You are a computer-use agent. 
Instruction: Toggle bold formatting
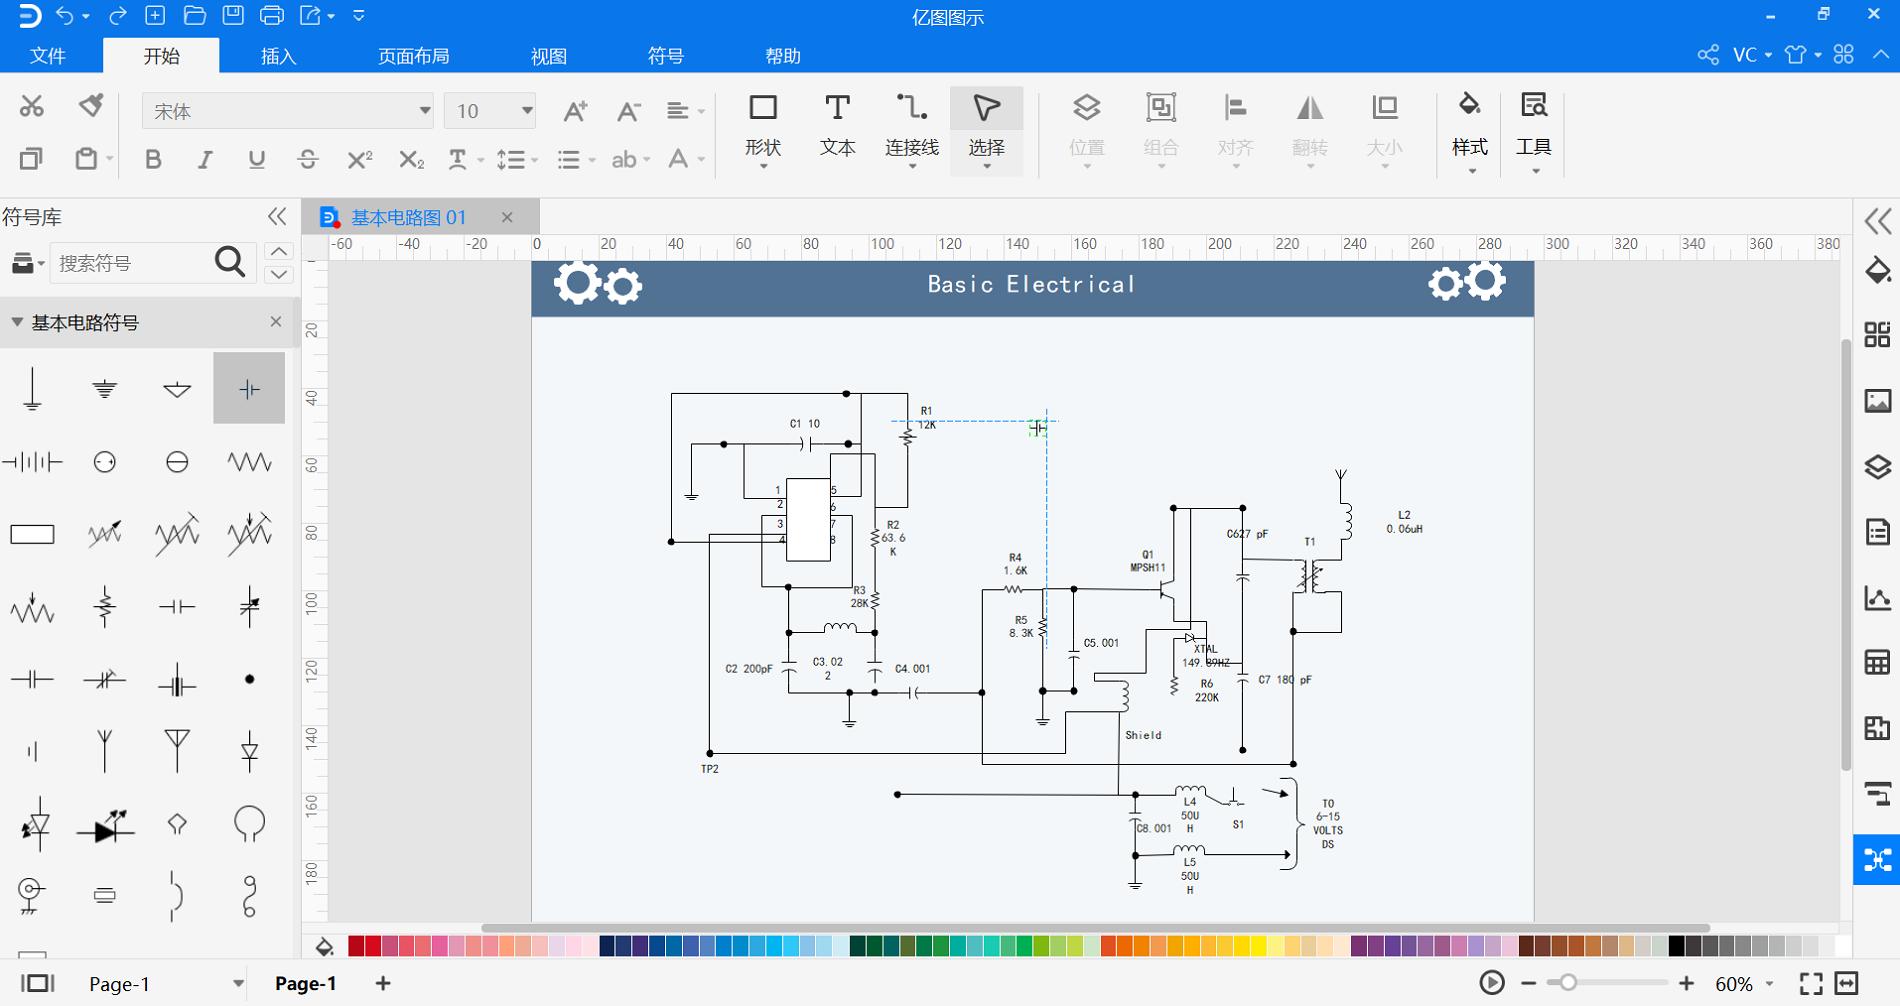[153, 159]
